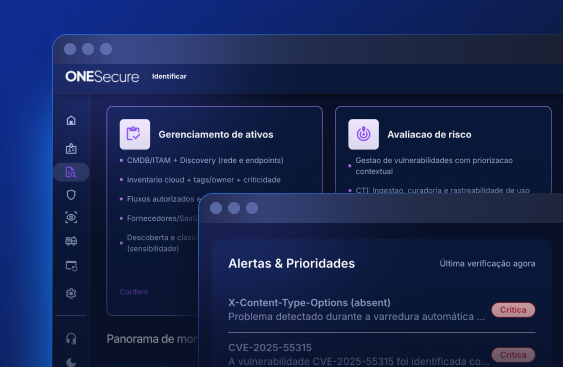The image size is (563, 367).
Task: Click the Gerenciamento de ativos clipboard icon
Action: 135,134
